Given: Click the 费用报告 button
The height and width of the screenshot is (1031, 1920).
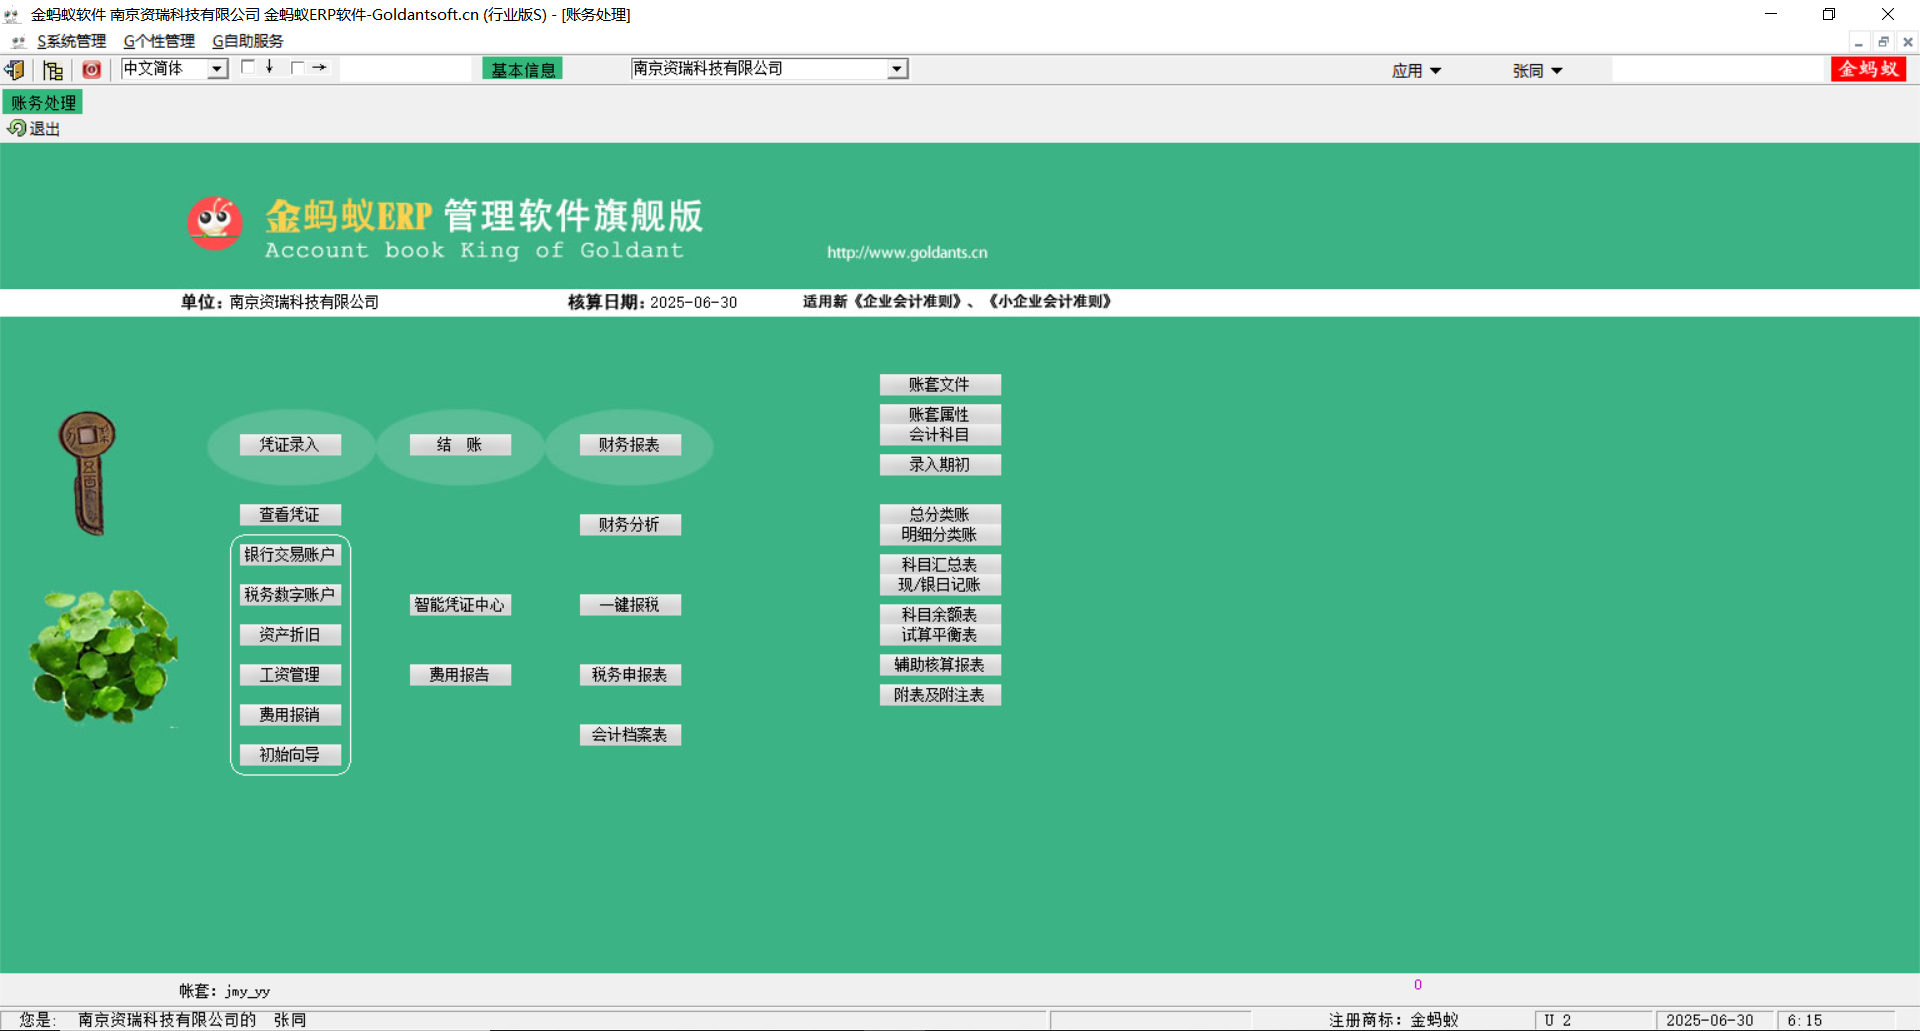Looking at the screenshot, I should point(460,675).
